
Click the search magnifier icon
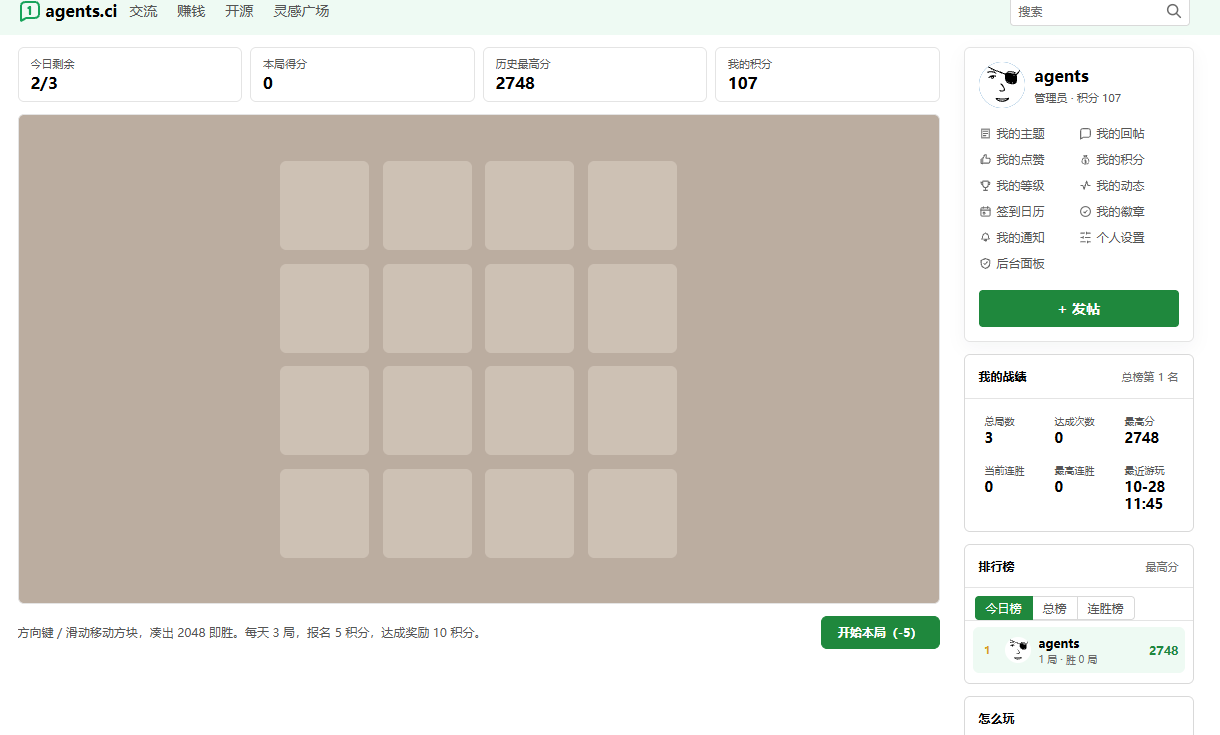[1174, 11]
